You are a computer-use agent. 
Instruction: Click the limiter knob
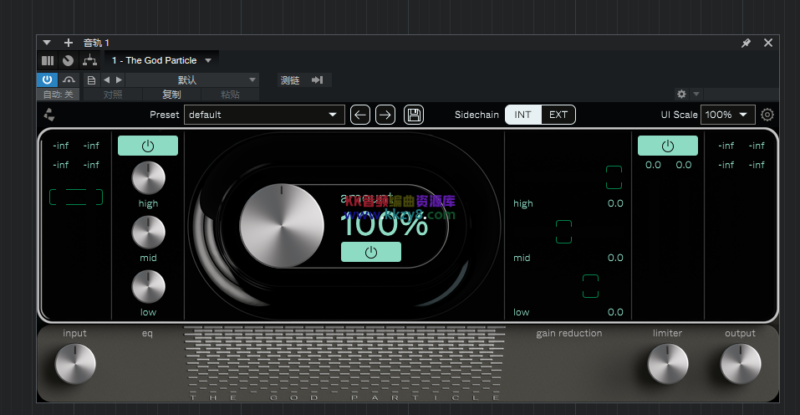668,364
